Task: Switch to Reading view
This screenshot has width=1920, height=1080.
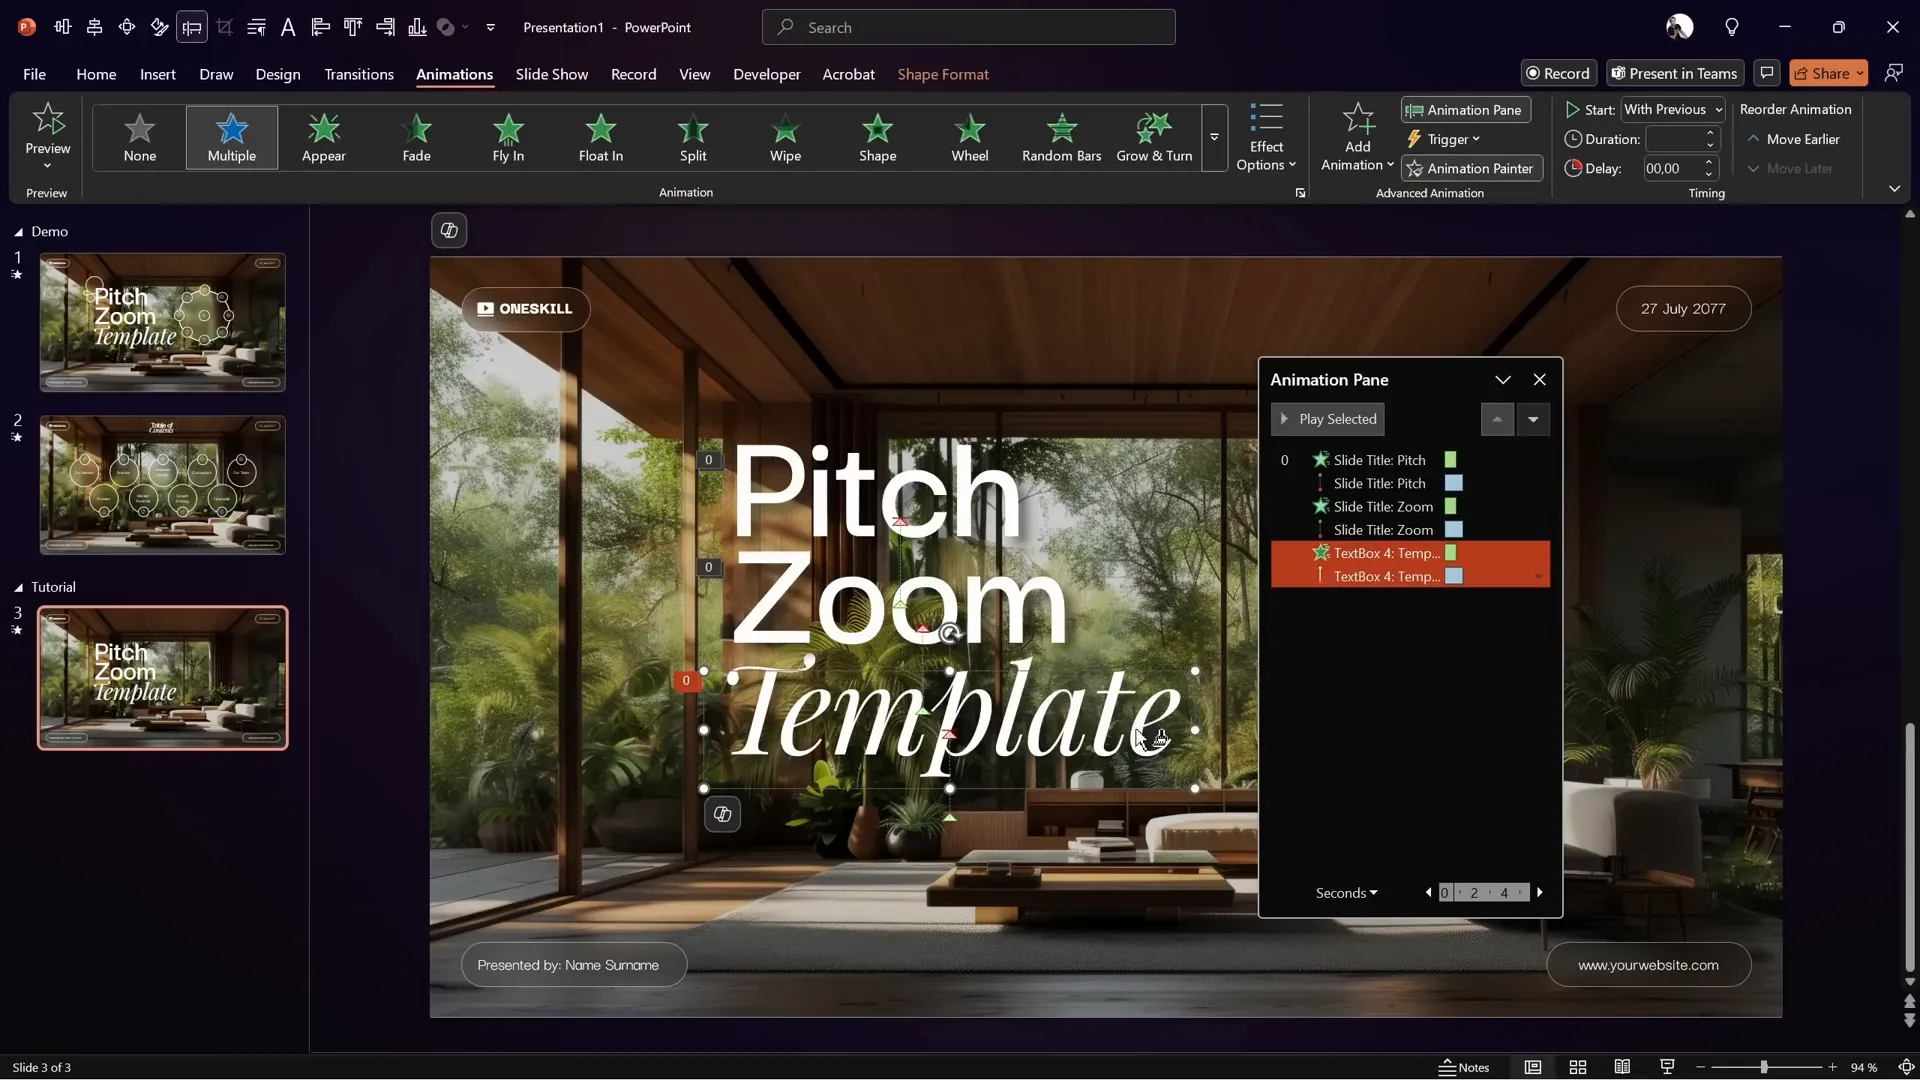Action: 1622,1067
